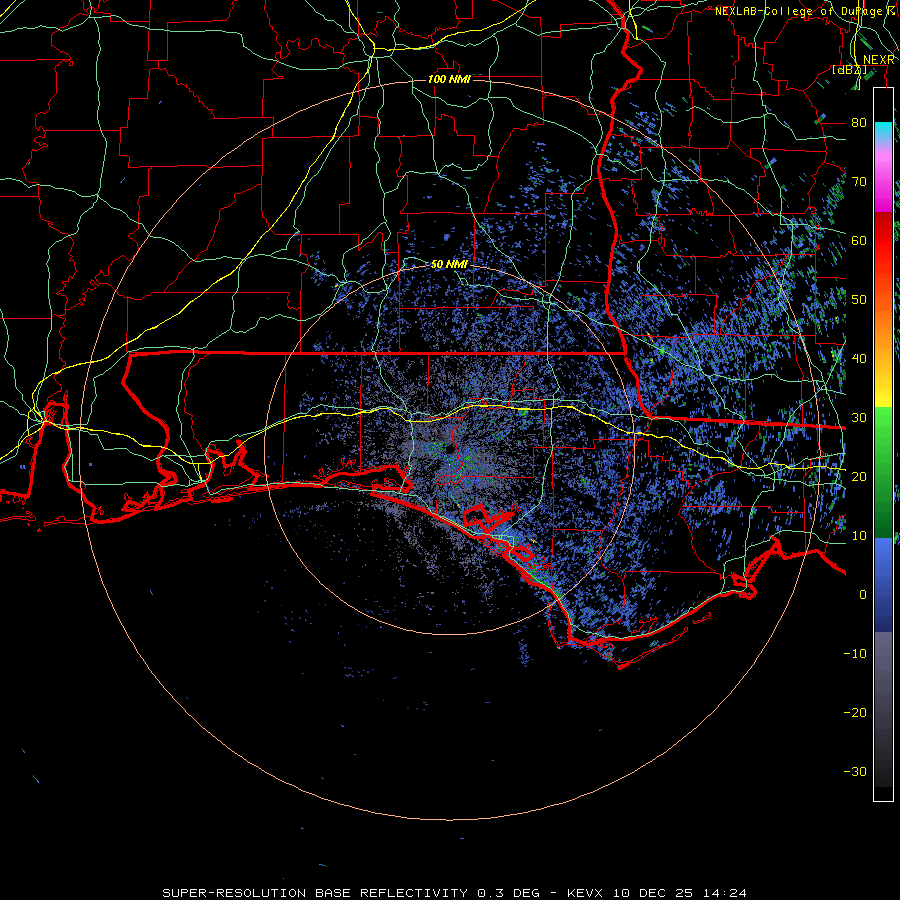Viewport: 900px width, 900px height.
Task: Click the [dBZ] unit label above the color scale
Action: coord(849,70)
